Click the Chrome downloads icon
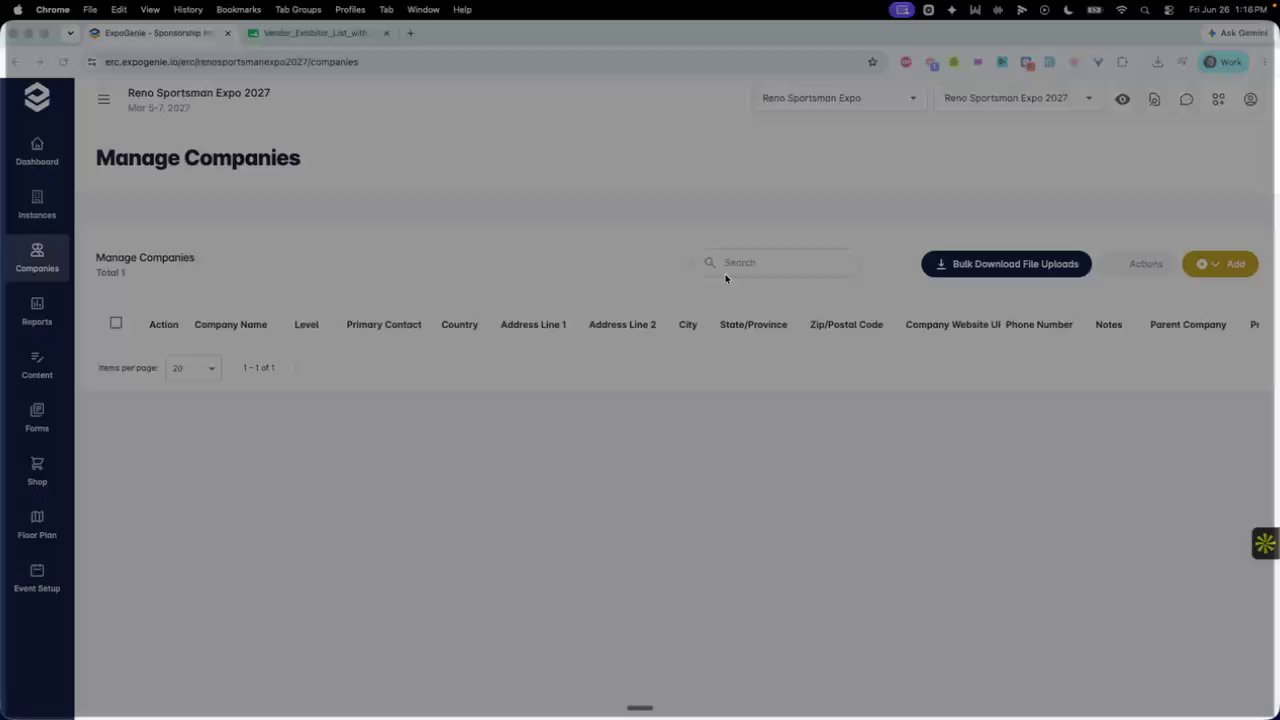This screenshot has height=720, width=1280. pos(1157,62)
